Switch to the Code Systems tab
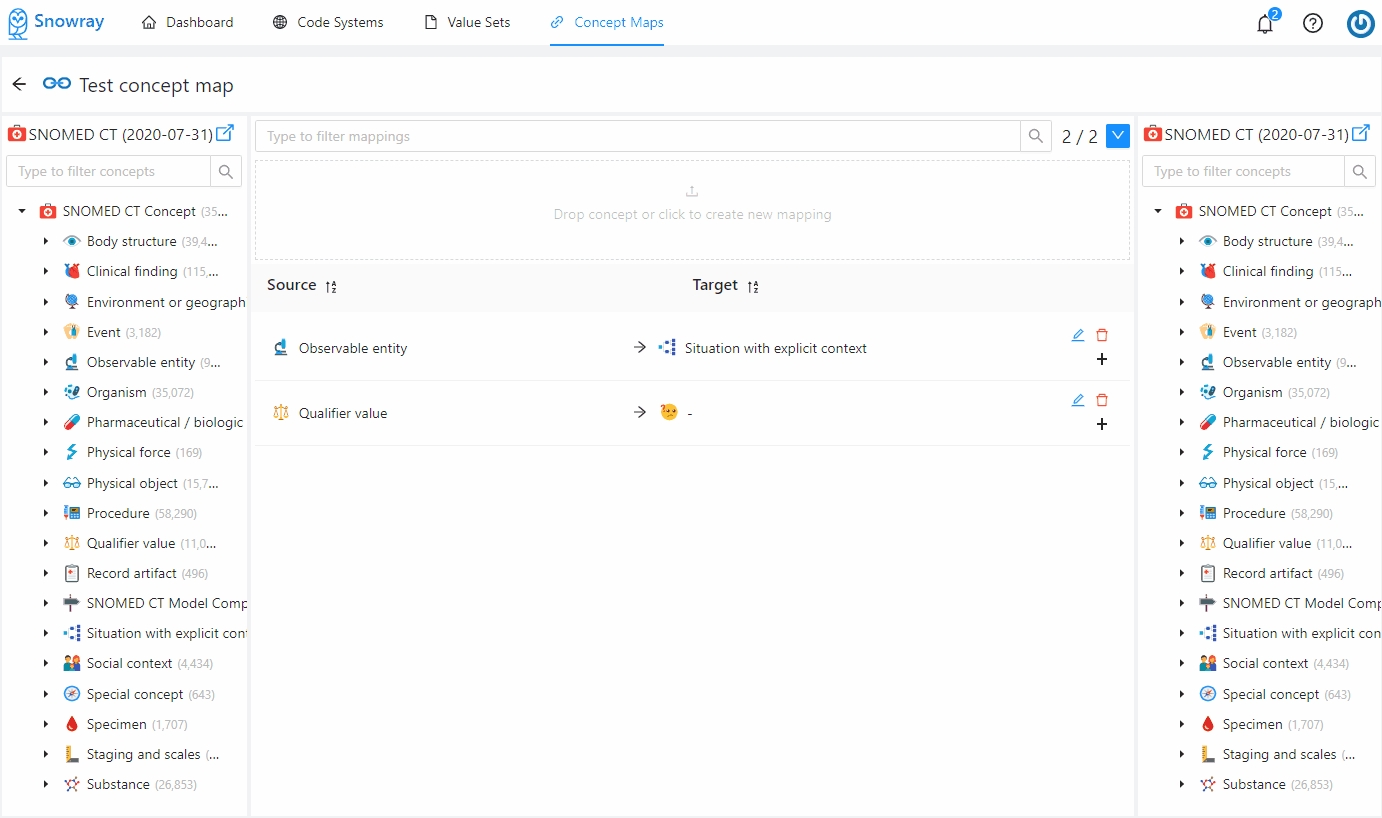Viewport: 1382px width, 818px height. click(328, 22)
